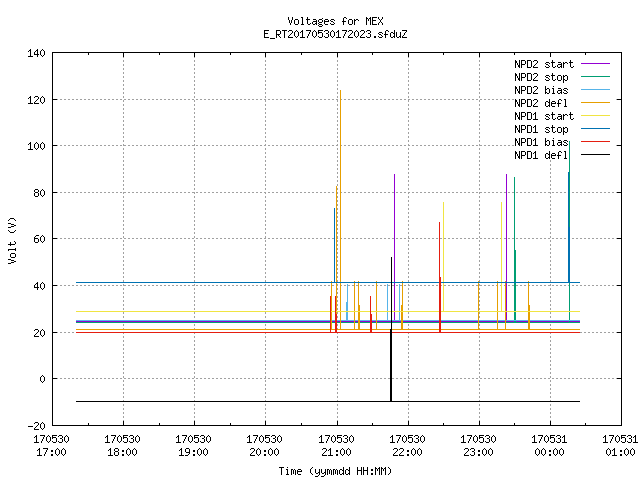Click the 100 y-axis tick label
Screen dimensions: 640x480
click(36, 146)
